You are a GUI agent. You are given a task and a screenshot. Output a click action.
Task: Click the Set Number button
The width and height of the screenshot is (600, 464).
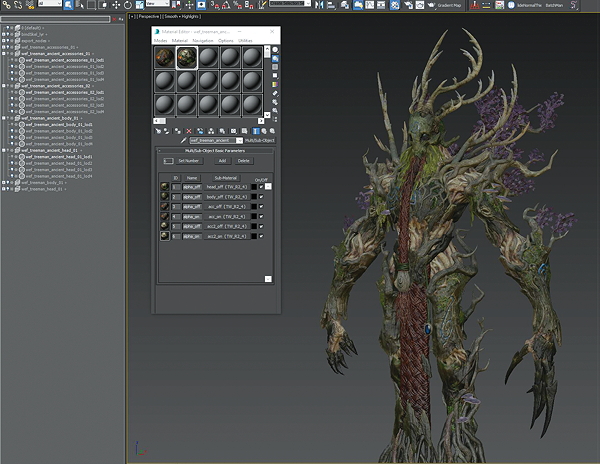189,161
